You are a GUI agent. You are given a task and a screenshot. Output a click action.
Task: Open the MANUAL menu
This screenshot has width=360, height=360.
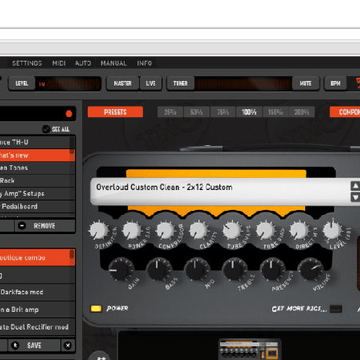tap(114, 63)
